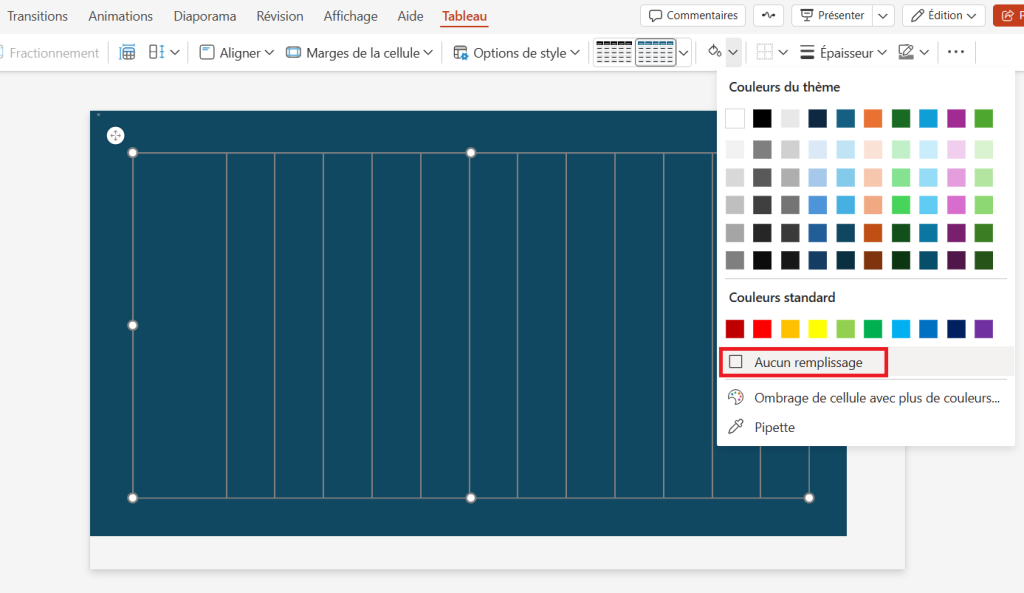This screenshot has width=1024, height=593.
Task: Click the Commentaires button
Action: tap(693, 15)
